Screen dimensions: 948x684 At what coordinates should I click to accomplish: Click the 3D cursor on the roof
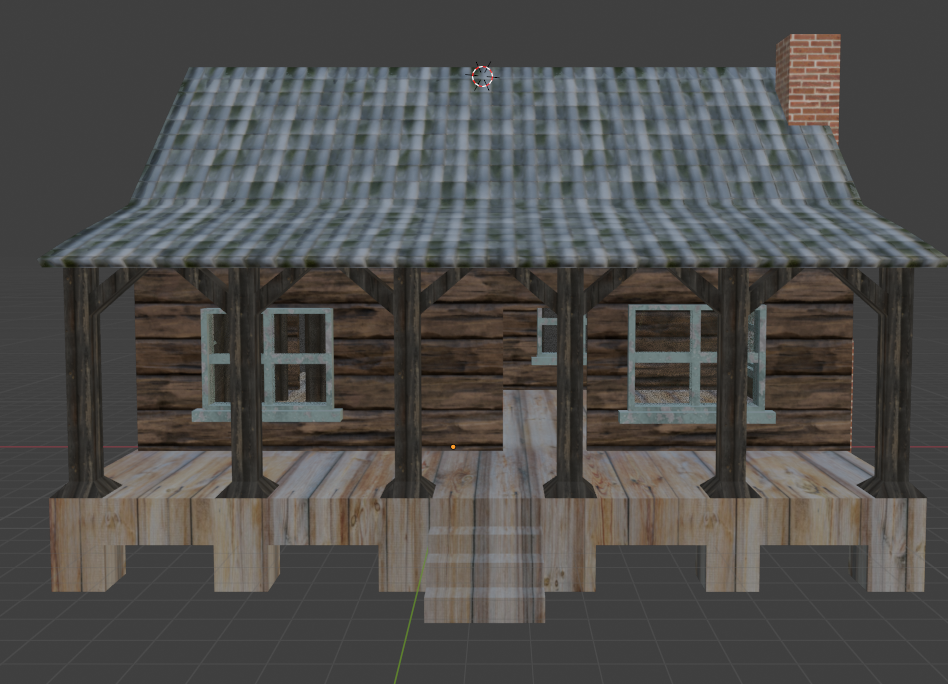[481, 75]
